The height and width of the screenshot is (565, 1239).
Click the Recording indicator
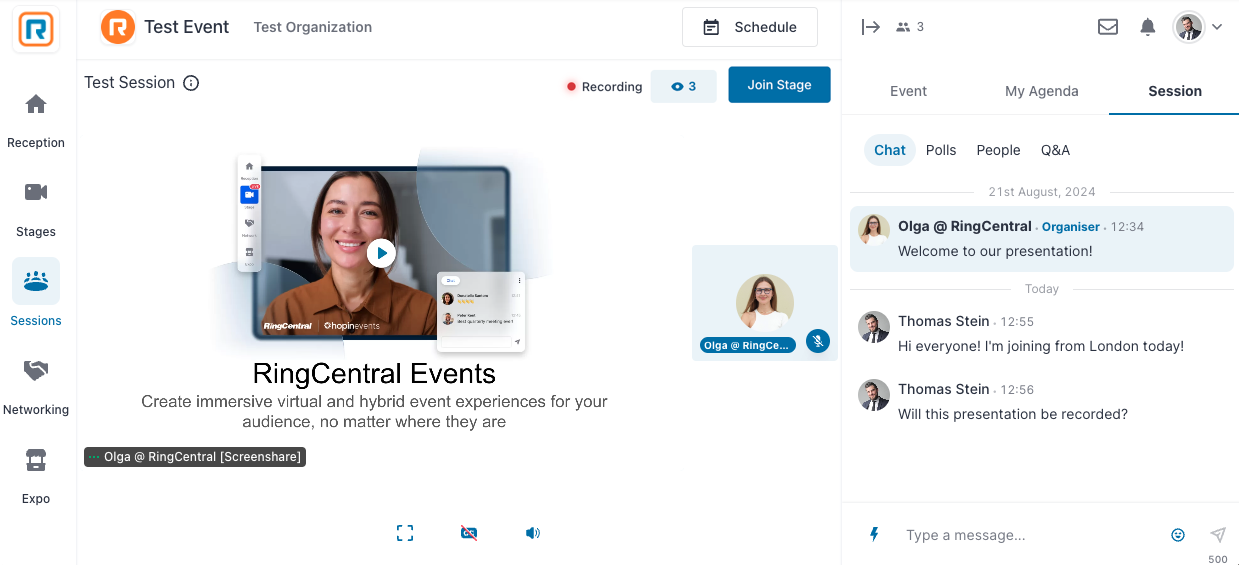(604, 87)
